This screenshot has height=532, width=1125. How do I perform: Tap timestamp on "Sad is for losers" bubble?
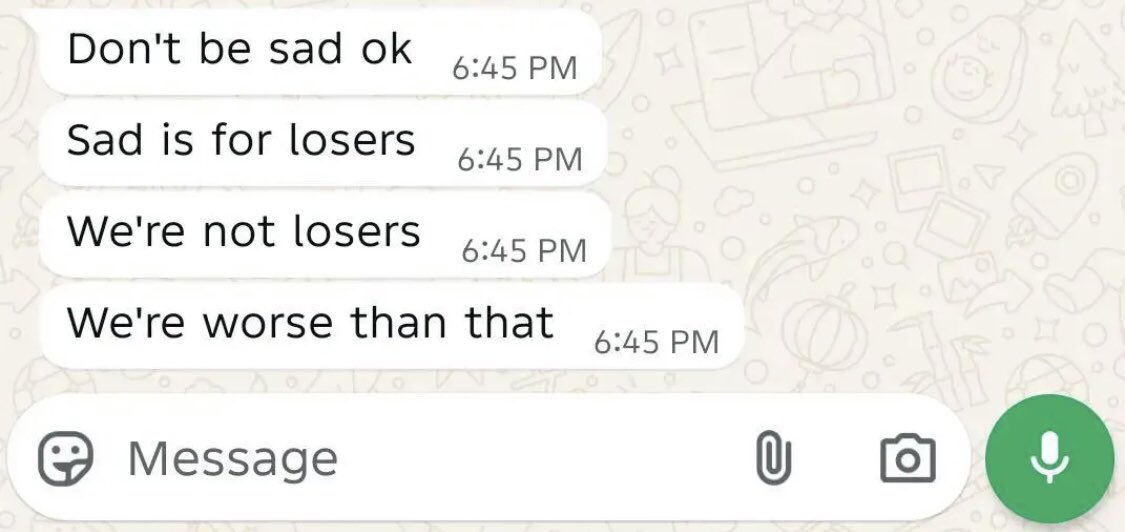[x=519, y=159]
